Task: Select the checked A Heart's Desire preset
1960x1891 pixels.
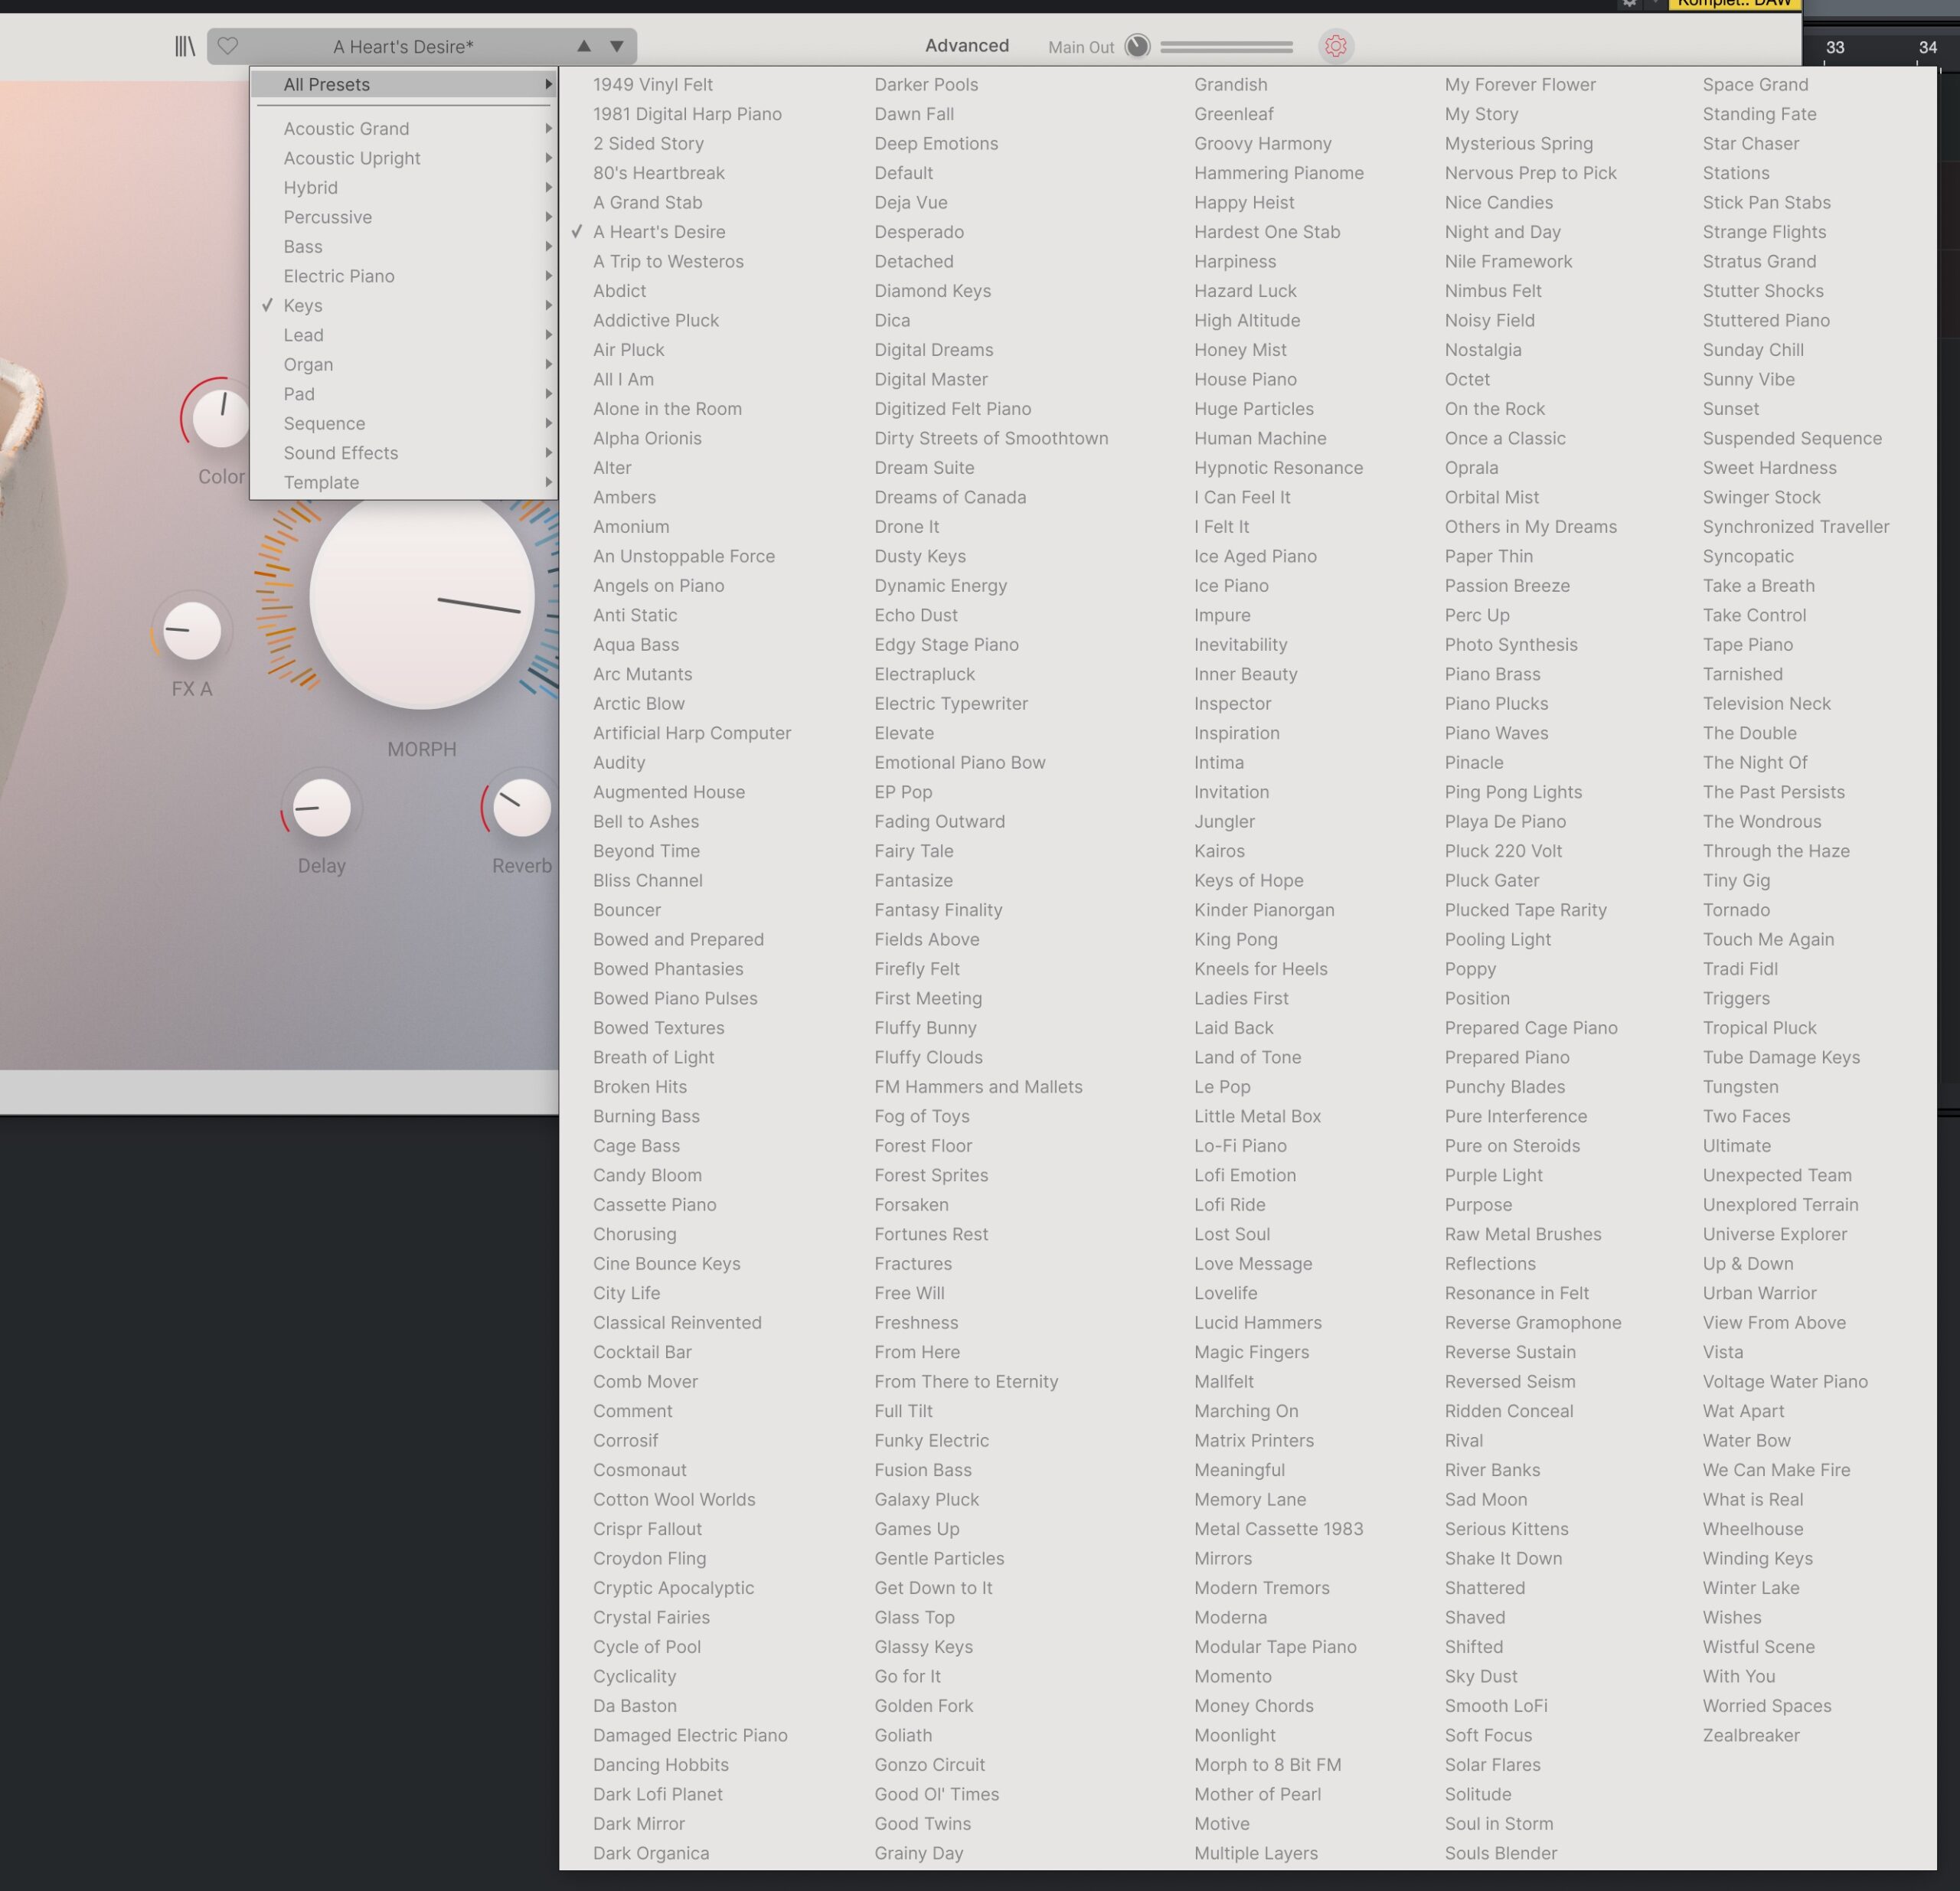Action: (x=659, y=232)
